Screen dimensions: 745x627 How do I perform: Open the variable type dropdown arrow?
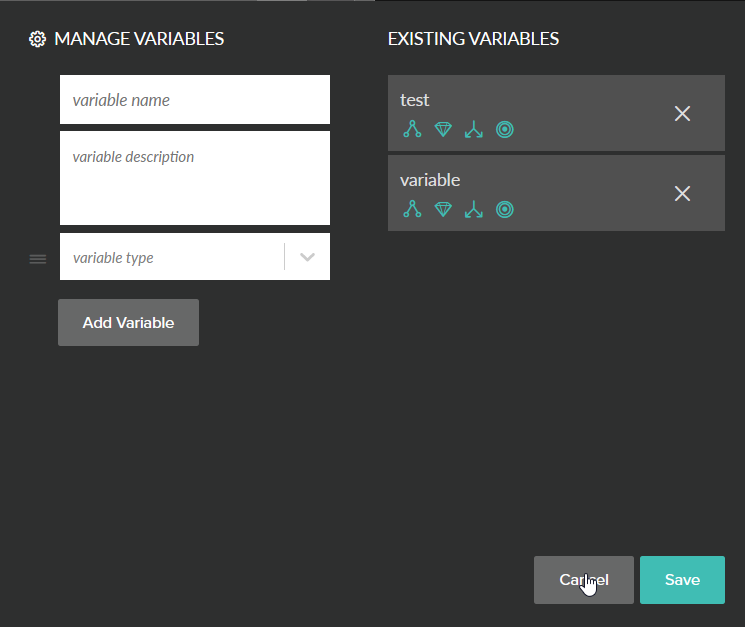click(x=307, y=257)
